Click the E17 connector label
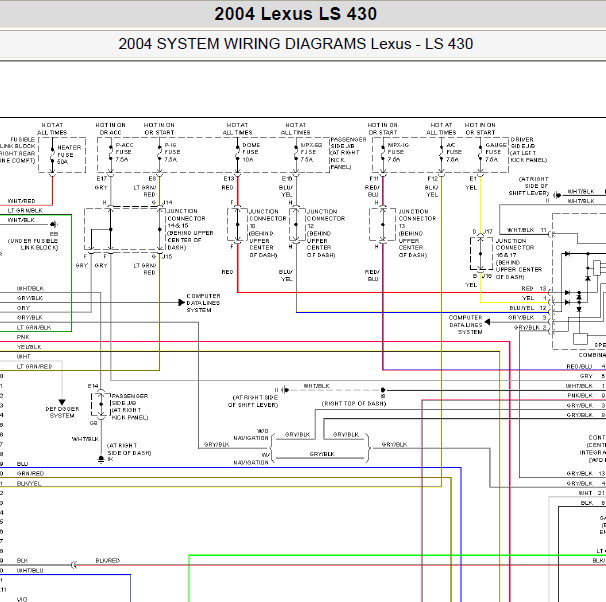This screenshot has width=606, height=602. [x=102, y=179]
